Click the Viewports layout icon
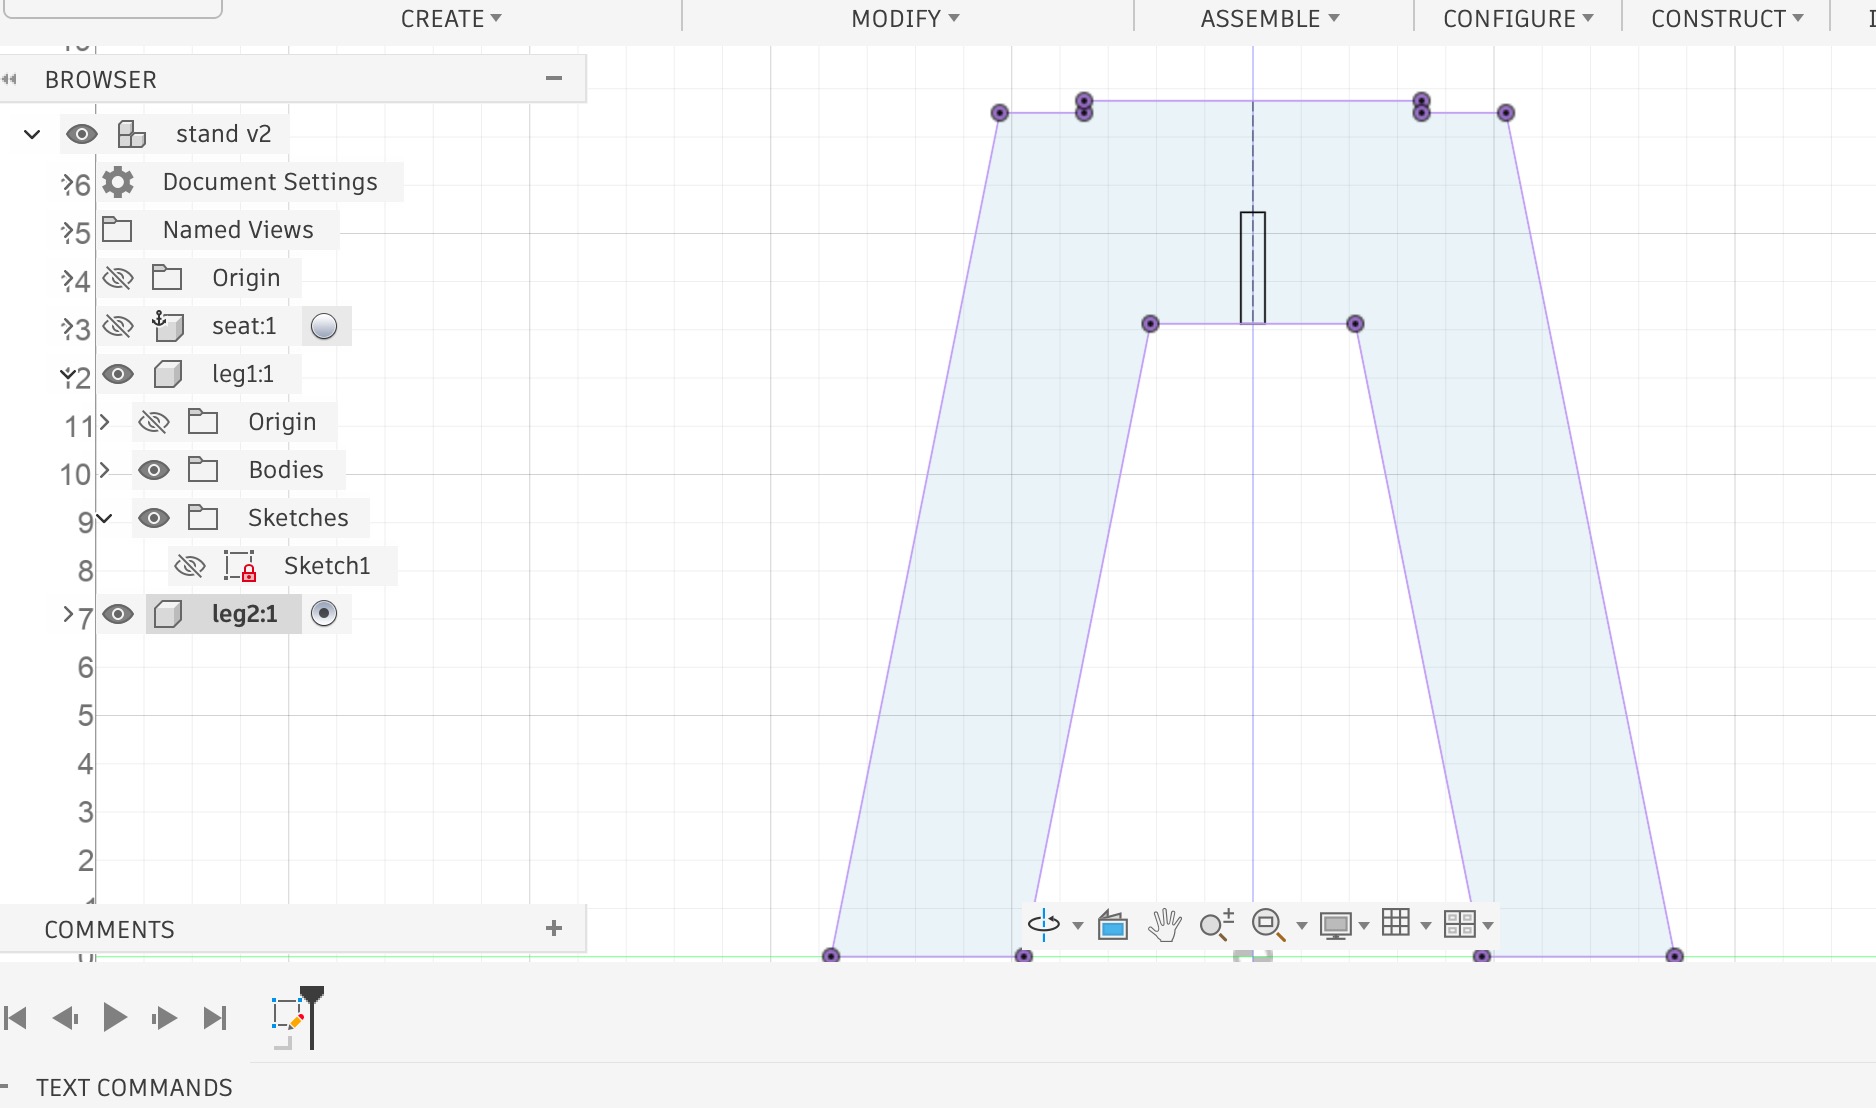This screenshot has width=1876, height=1108. (x=1460, y=924)
